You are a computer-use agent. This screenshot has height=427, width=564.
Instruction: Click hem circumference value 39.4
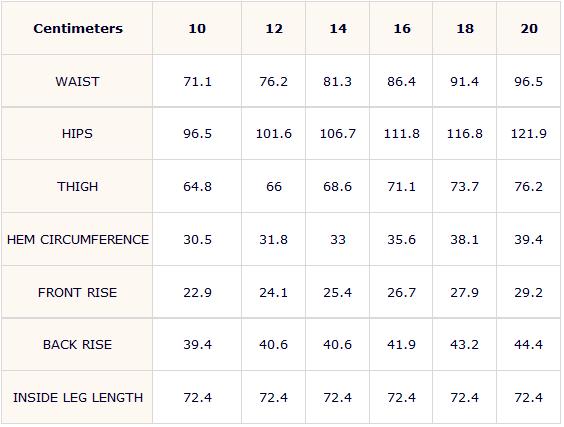click(528, 240)
